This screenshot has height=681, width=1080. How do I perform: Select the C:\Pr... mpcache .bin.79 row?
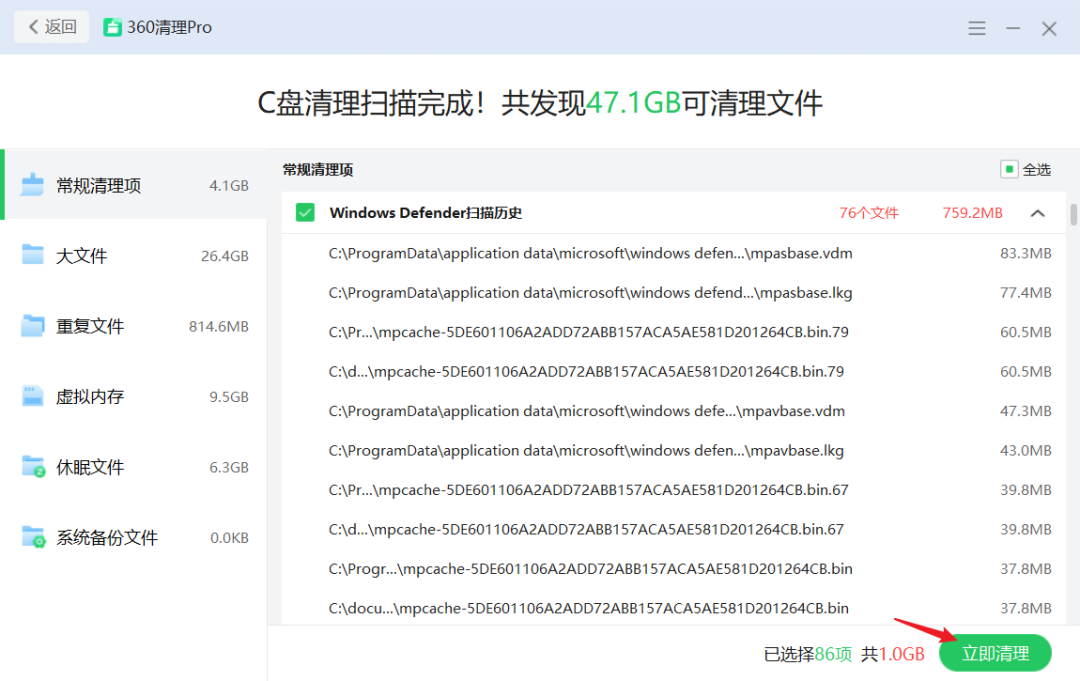click(674, 333)
